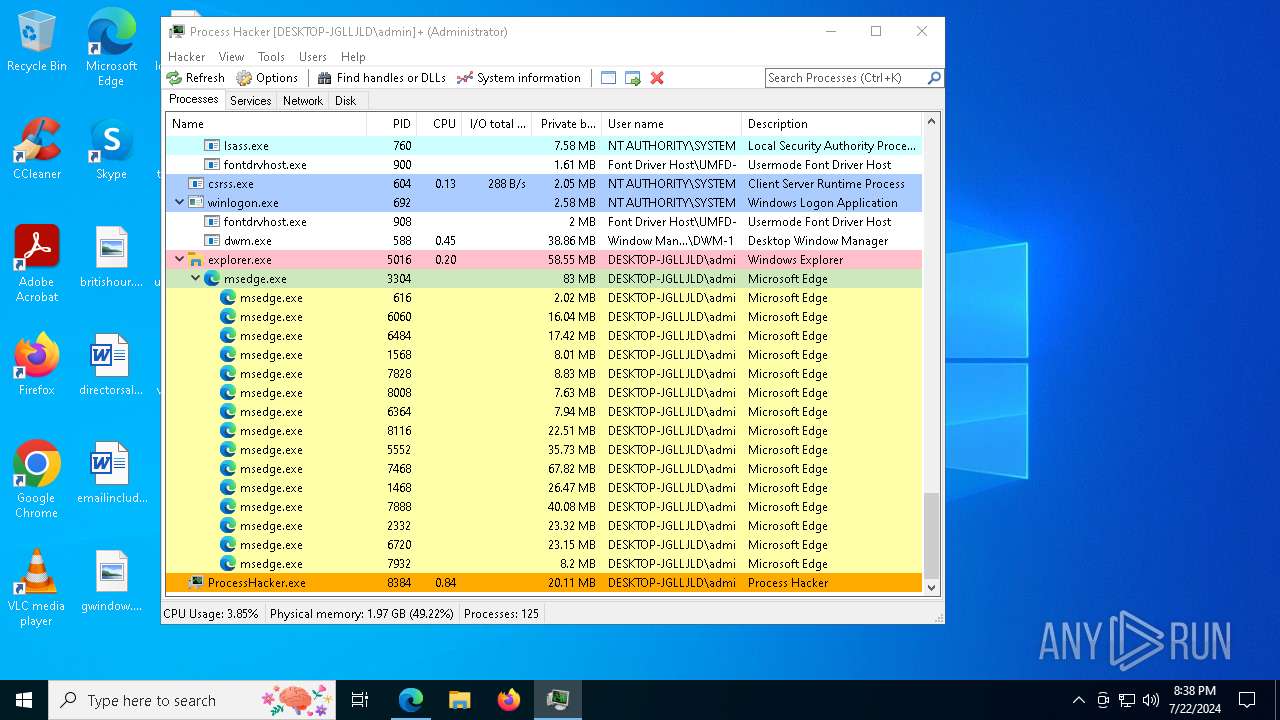Viewport: 1280px width, 720px height.
Task: Open the emailinclud Word document icon
Action: pyautogui.click(x=111, y=473)
